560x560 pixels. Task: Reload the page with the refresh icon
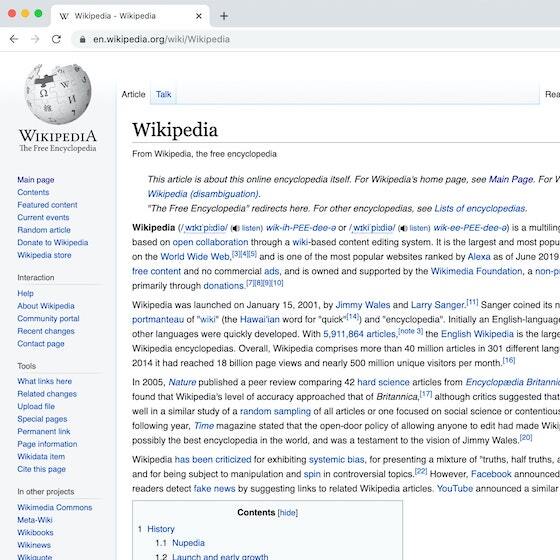[56, 39]
